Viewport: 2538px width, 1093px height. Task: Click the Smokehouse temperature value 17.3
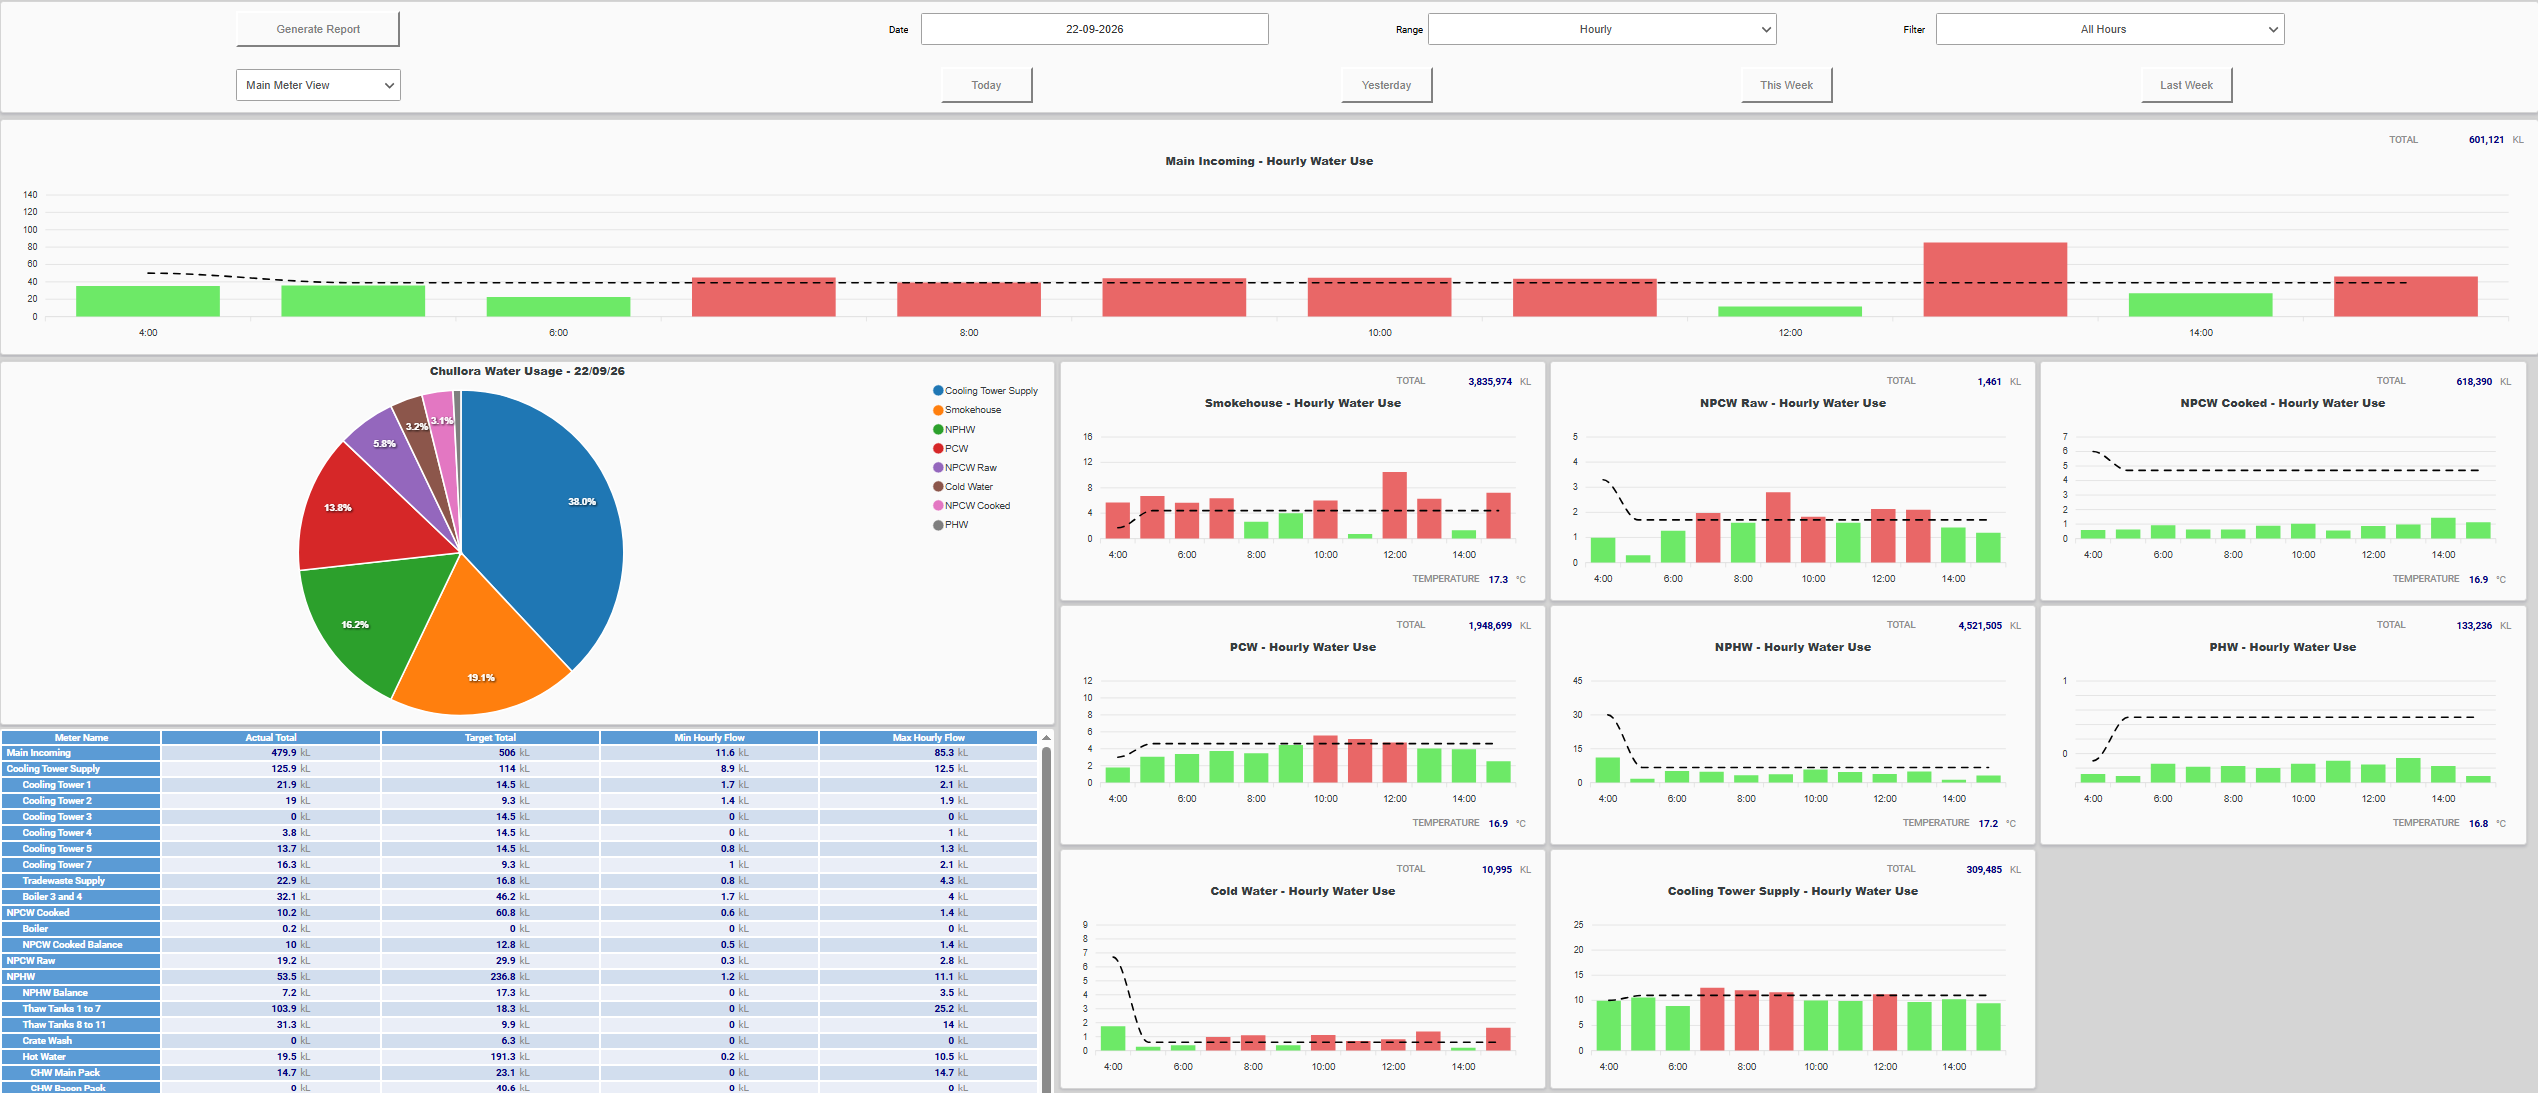1498,580
